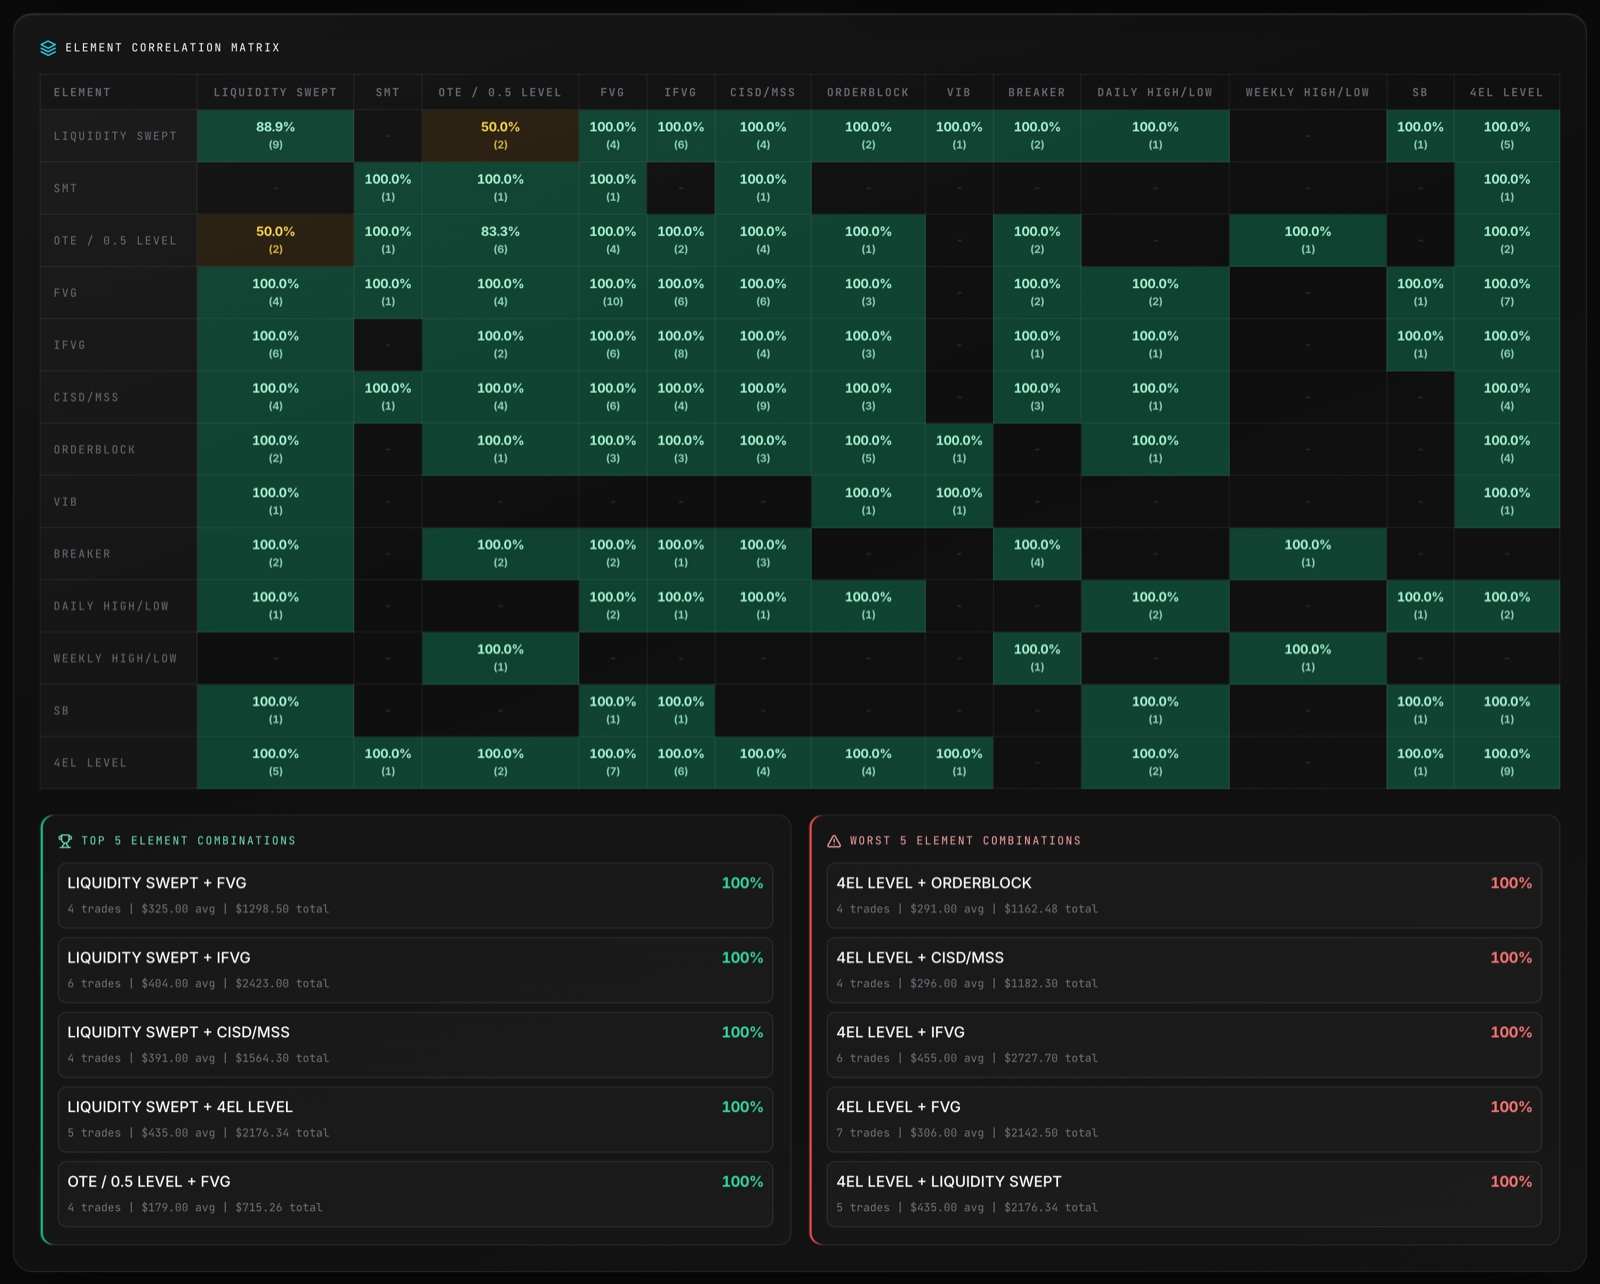Select the LIQUIDITY SWEPT column header
This screenshot has height=1284, width=1600.
coord(275,92)
